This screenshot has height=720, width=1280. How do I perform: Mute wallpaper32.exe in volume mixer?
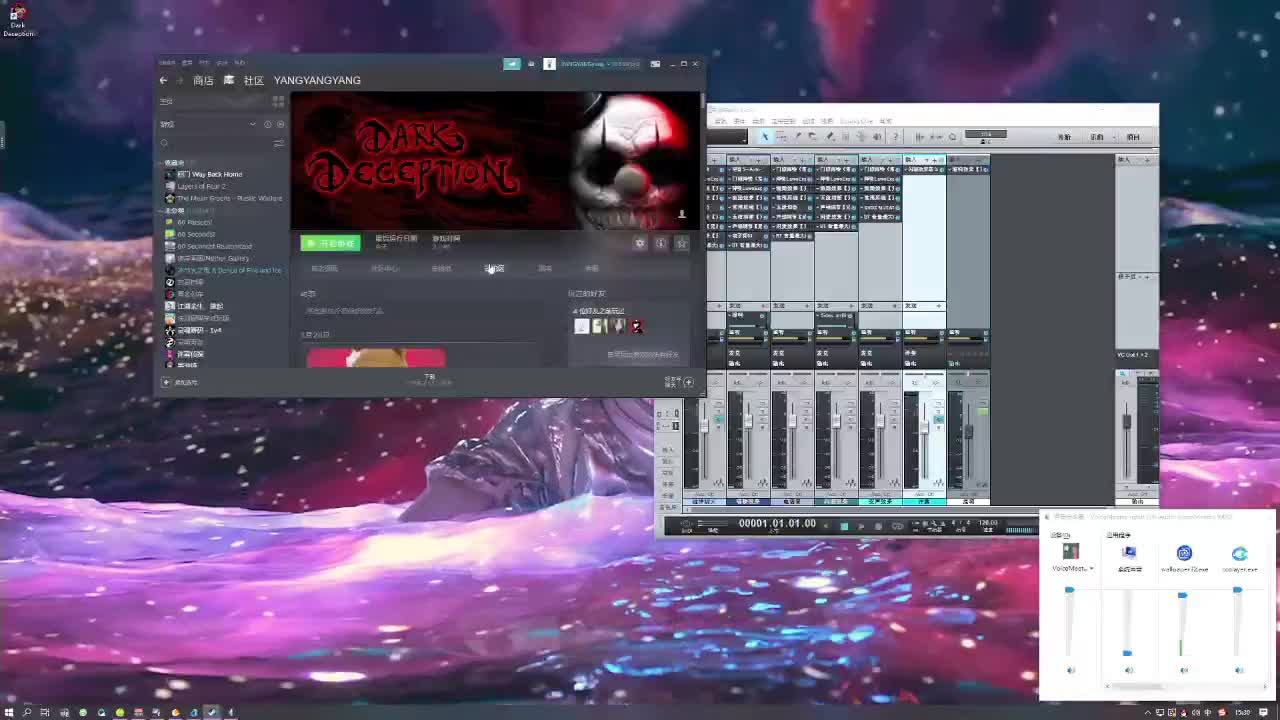pos(1184,670)
